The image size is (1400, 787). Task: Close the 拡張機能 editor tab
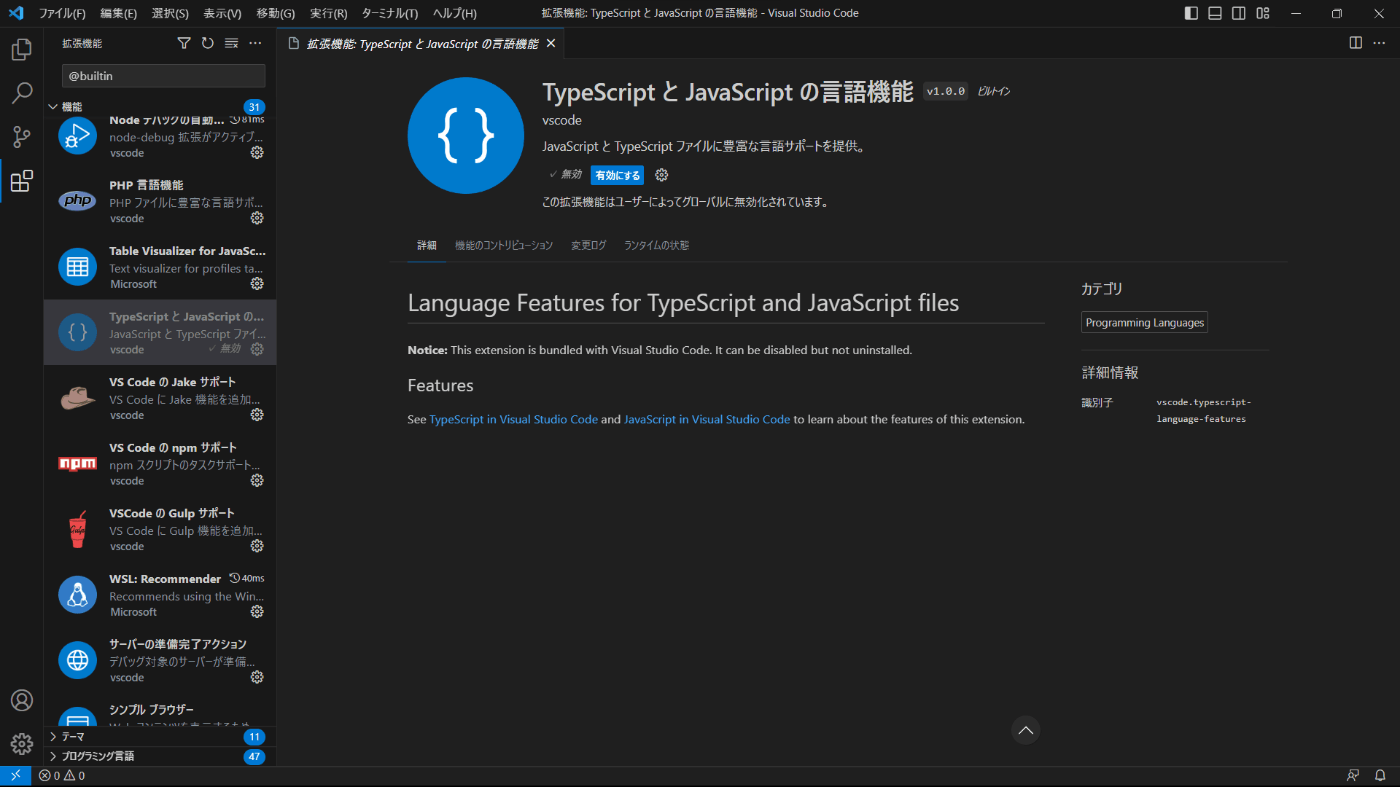pos(550,44)
